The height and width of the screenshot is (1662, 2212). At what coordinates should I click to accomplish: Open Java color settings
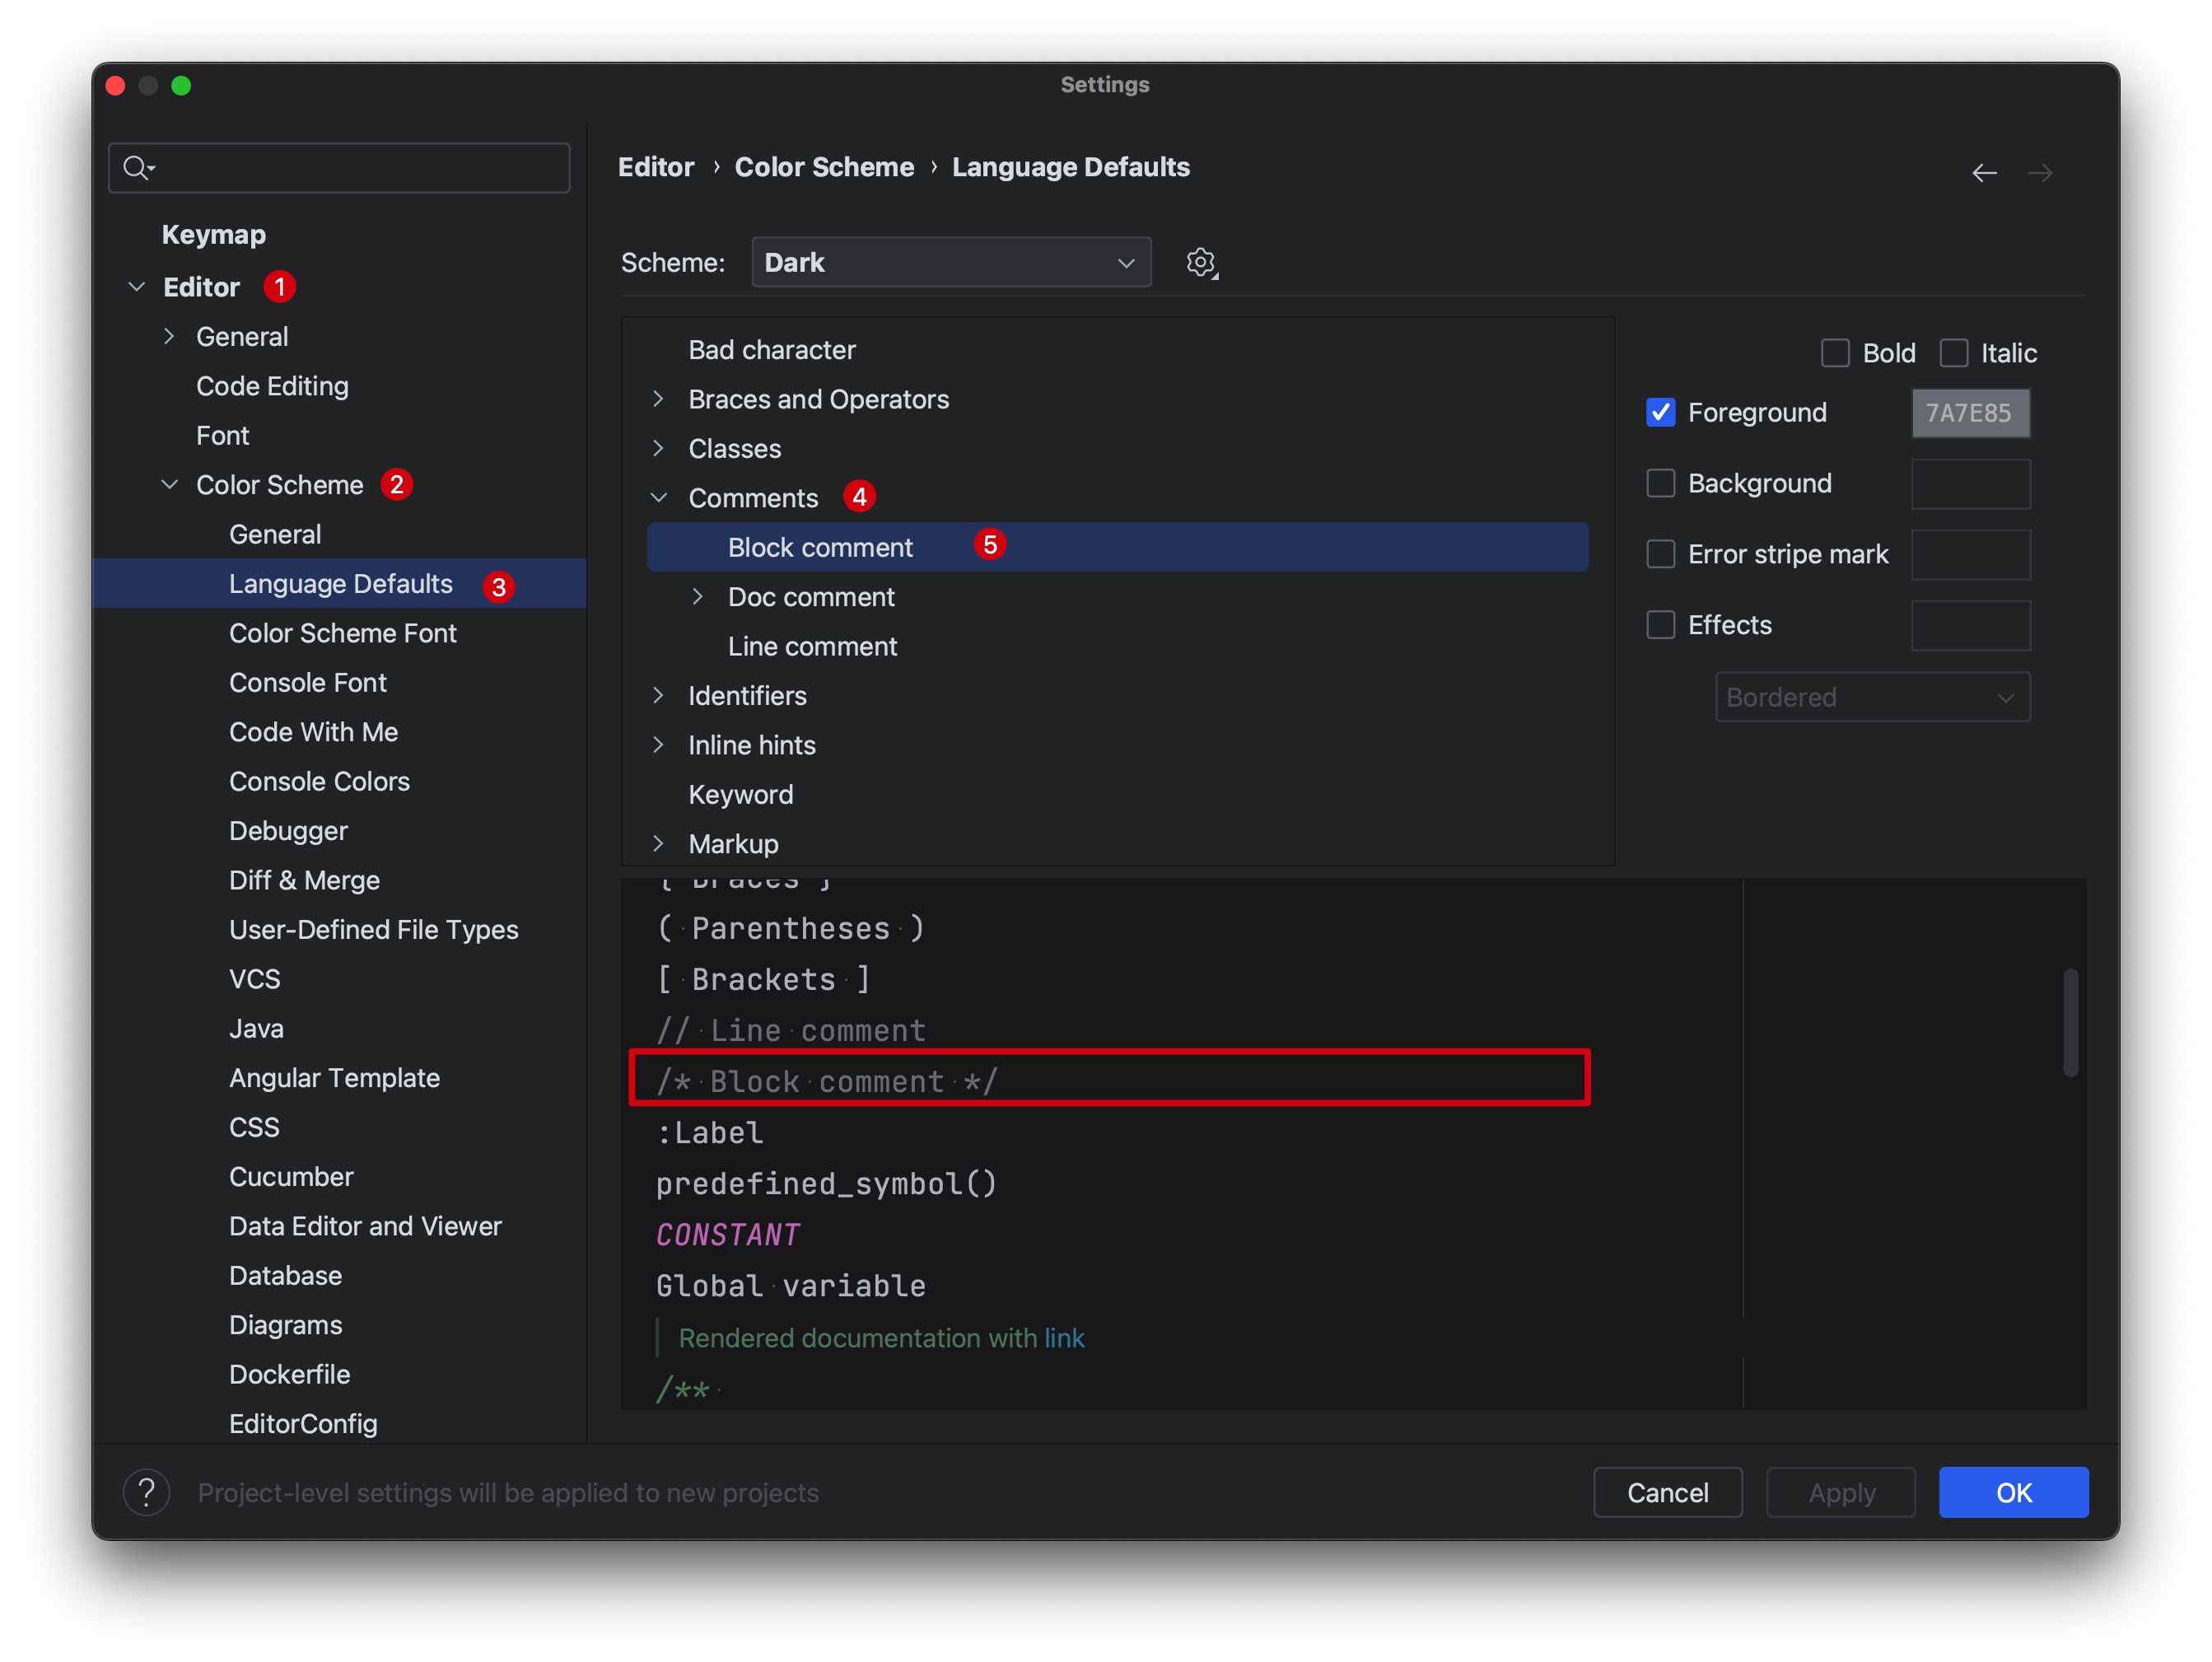tap(256, 1028)
